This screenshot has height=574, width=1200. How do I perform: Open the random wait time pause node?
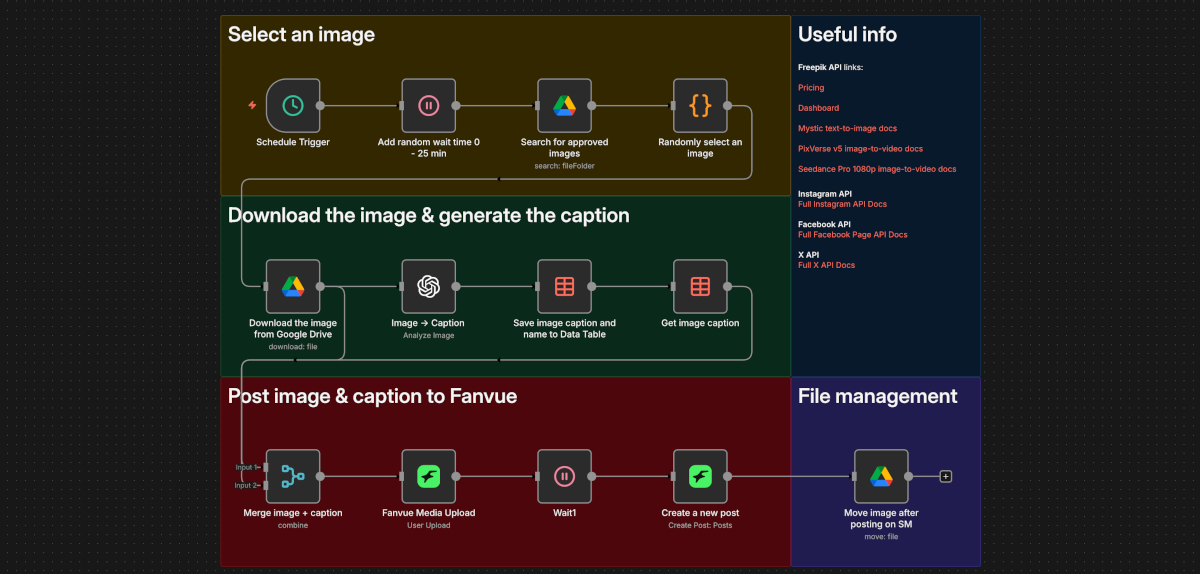(428, 105)
